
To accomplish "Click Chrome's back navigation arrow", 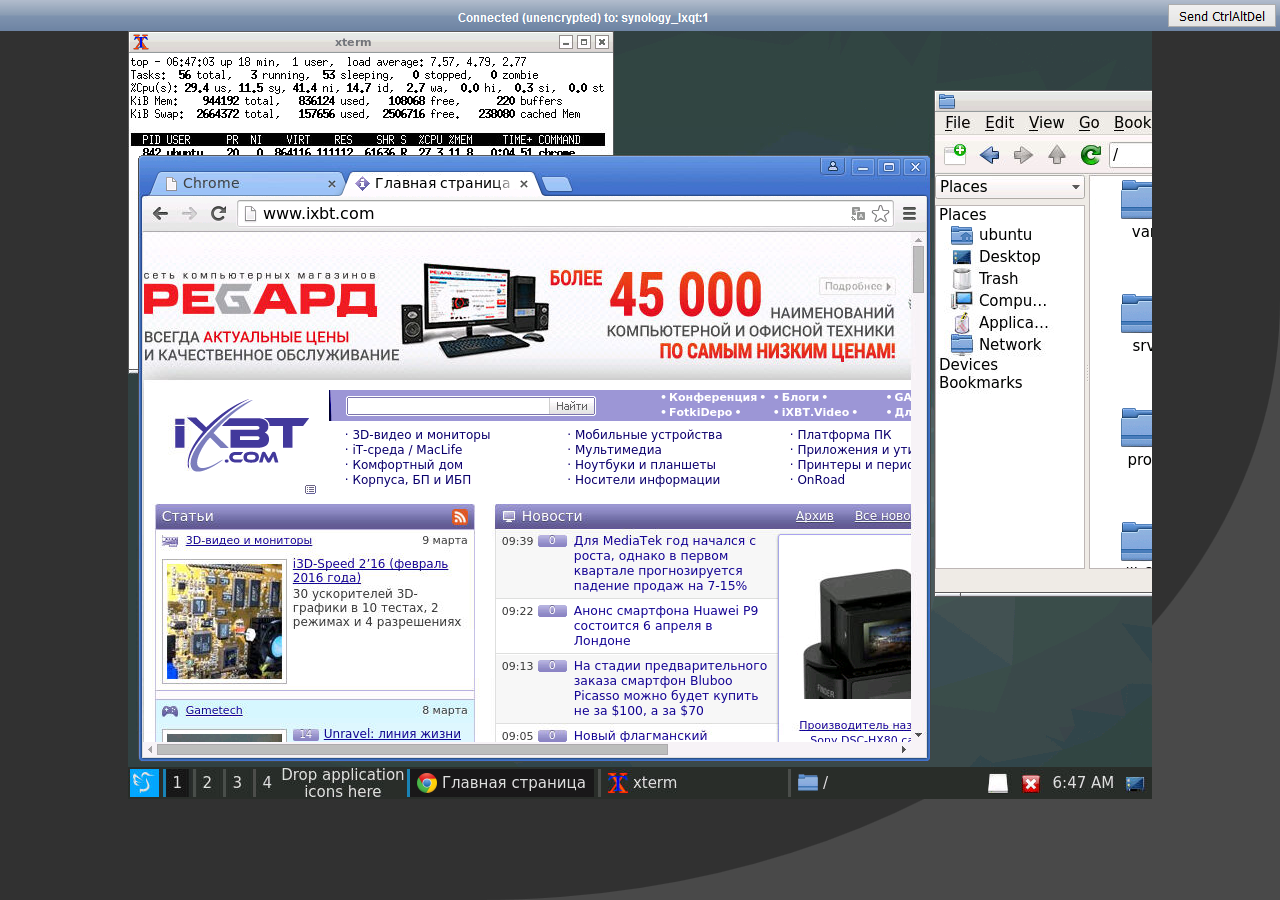I will 160,213.
